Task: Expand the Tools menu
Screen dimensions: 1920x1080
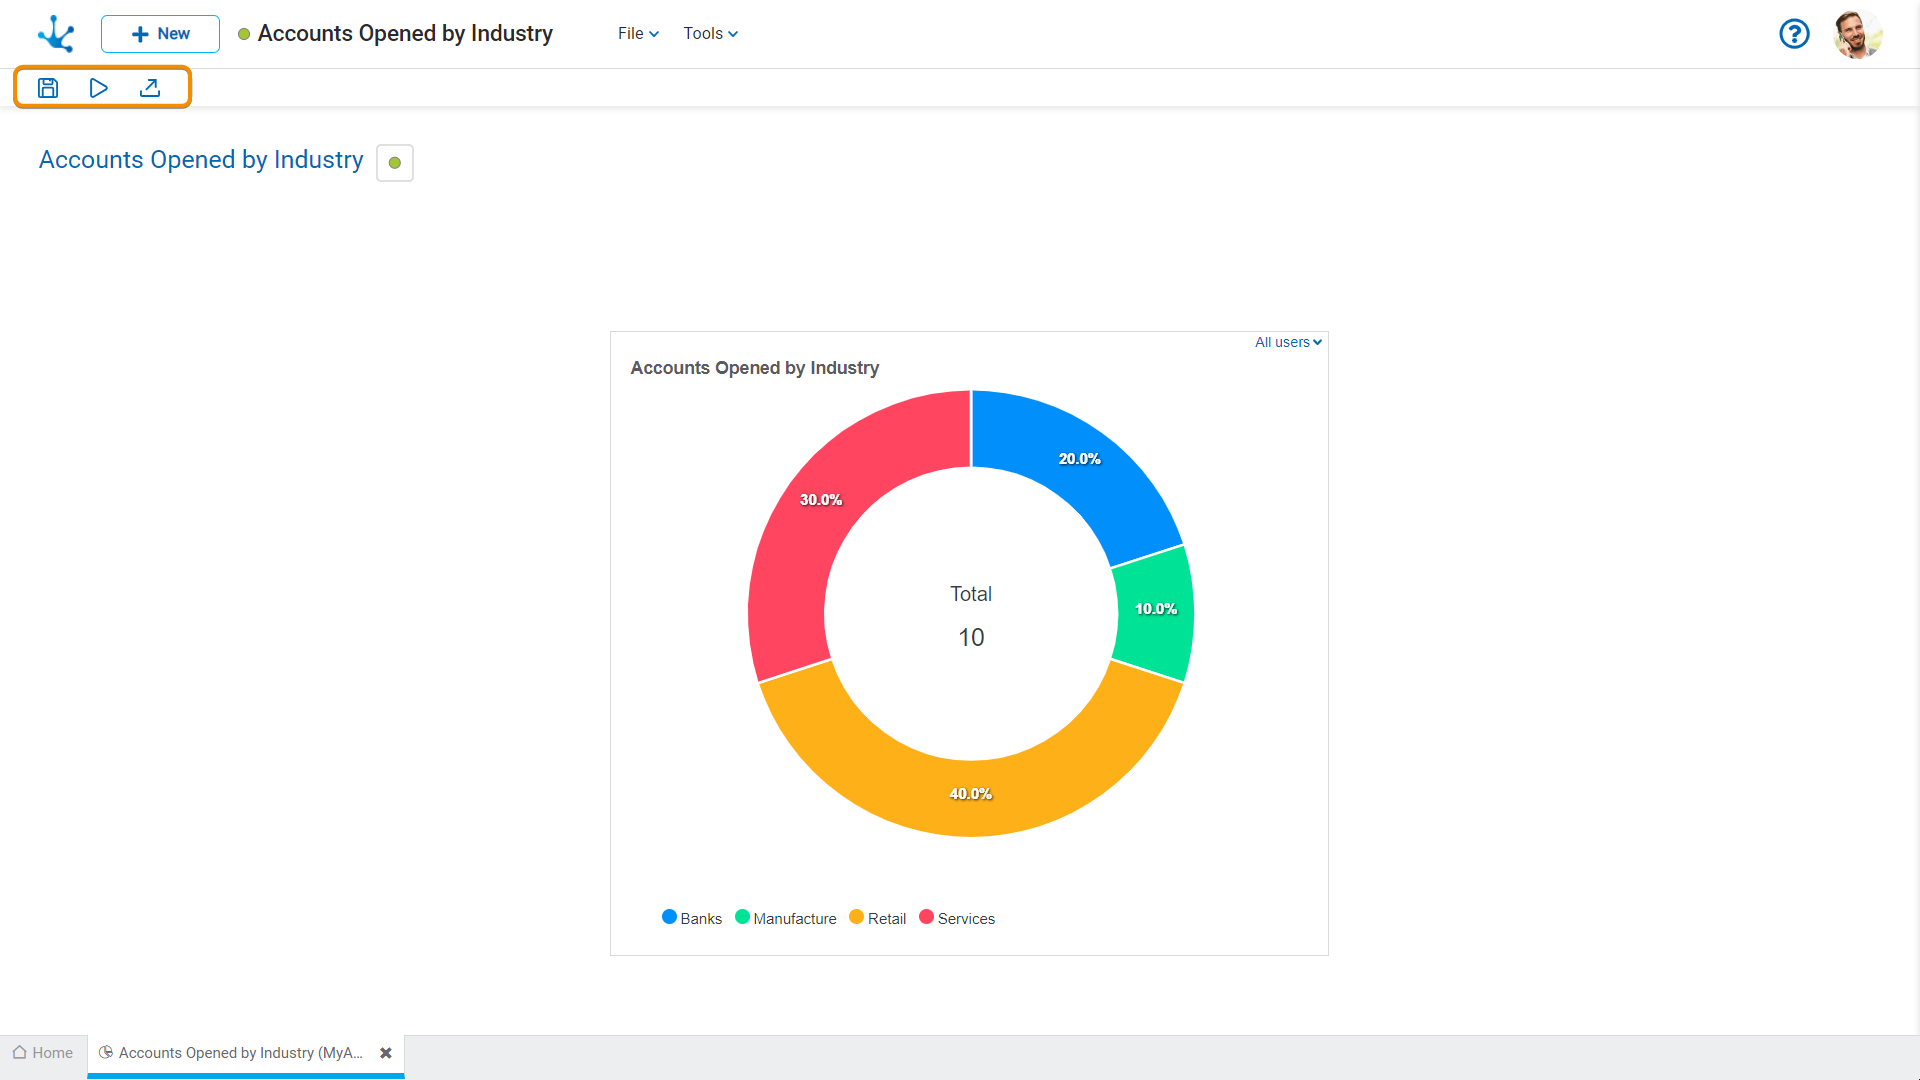Action: pos(710,34)
